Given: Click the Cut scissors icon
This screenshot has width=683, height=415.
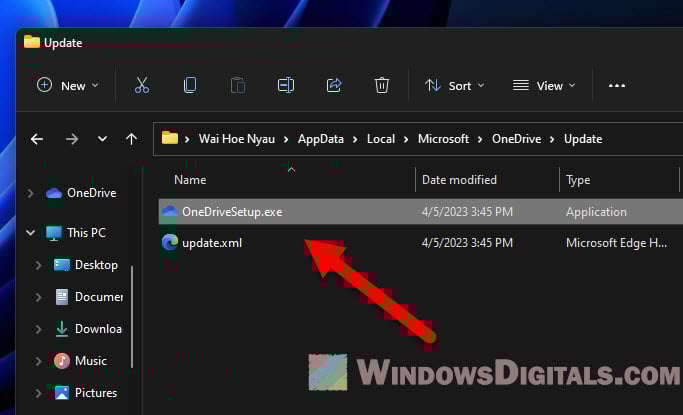Looking at the screenshot, I should (142, 85).
